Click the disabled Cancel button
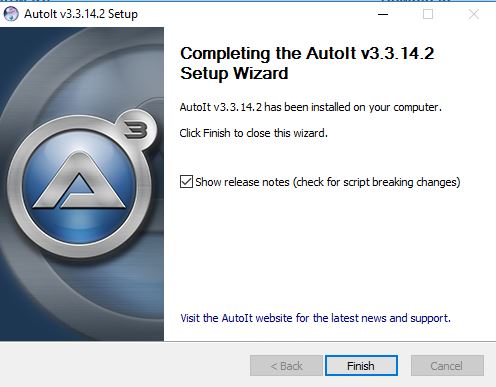Viewport: 496px width, 387px height. click(x=447, y=366)
